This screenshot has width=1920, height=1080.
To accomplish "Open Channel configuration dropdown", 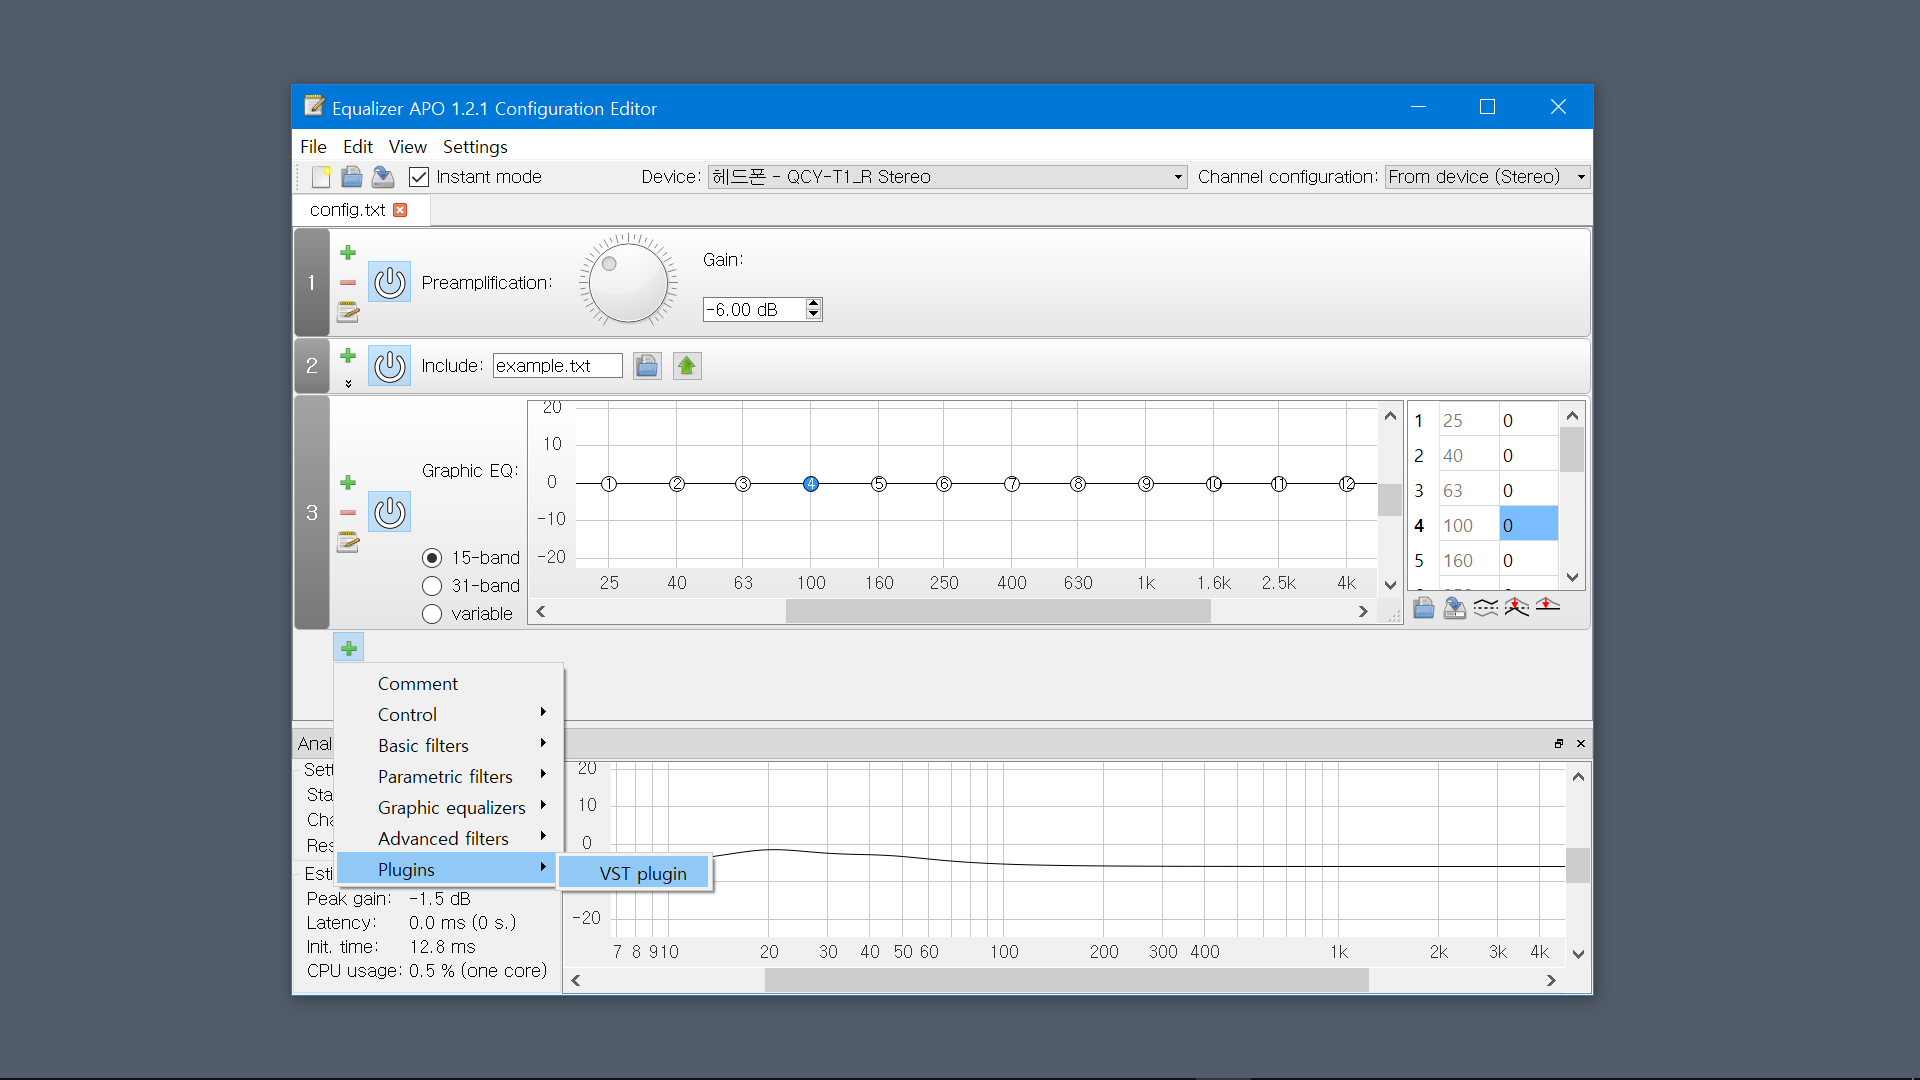I will coord(1487,177).
